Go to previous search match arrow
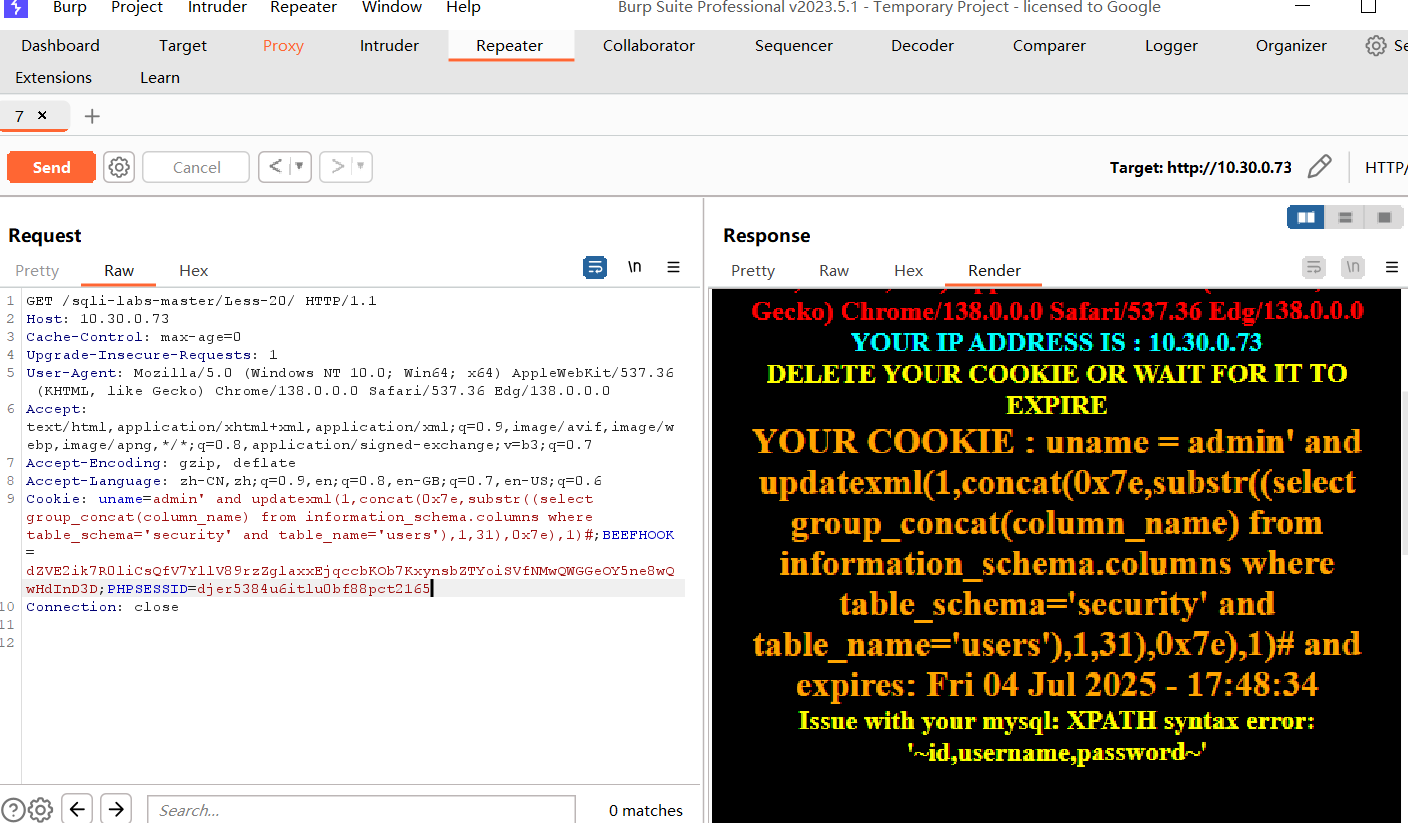This screenshot has height=823, width=1408. [77, 809]
